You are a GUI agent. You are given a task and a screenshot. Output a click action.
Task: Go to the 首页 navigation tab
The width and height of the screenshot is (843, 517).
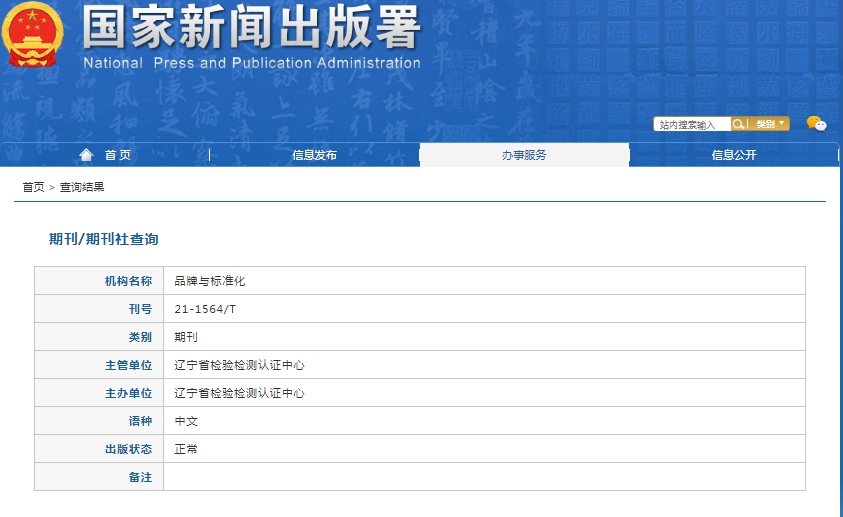point(117,155)
